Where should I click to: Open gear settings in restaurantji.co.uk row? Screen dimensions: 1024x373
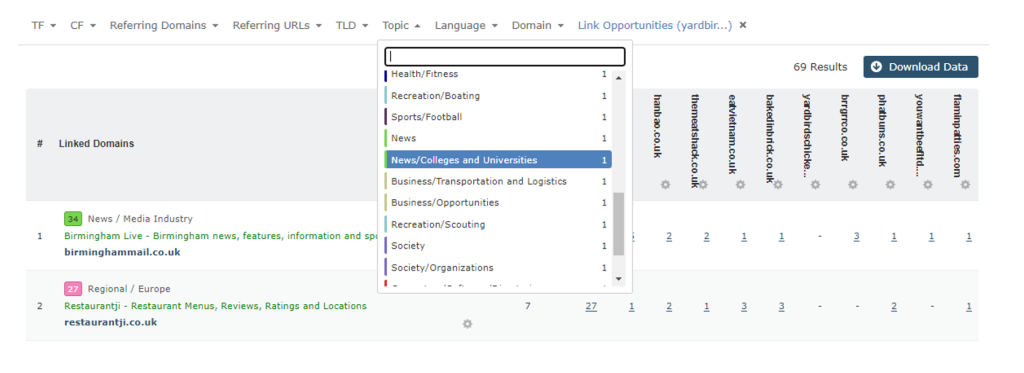coord(467,323)
